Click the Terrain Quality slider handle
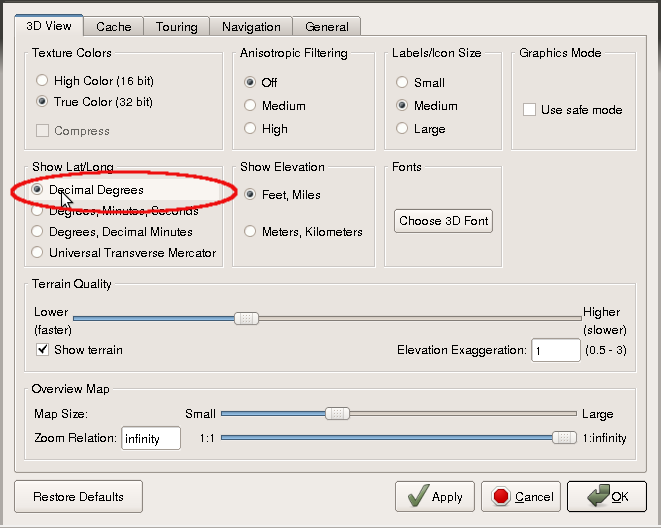Image resolution: width=661 pixels, height=528 pixels. tap(247, 318)
